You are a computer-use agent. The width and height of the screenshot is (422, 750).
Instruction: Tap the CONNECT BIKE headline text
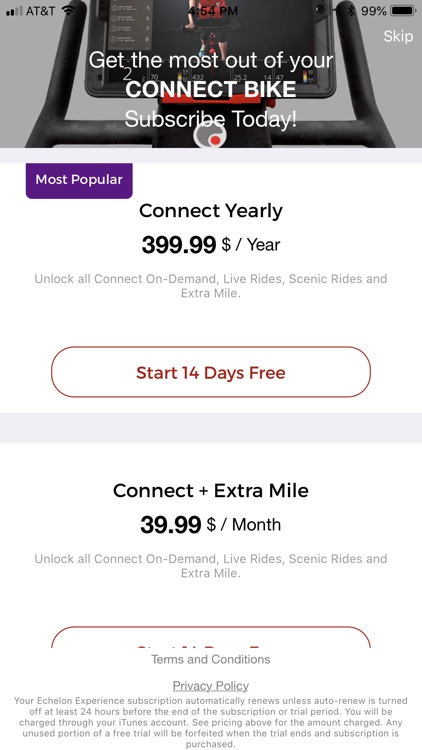211,89
